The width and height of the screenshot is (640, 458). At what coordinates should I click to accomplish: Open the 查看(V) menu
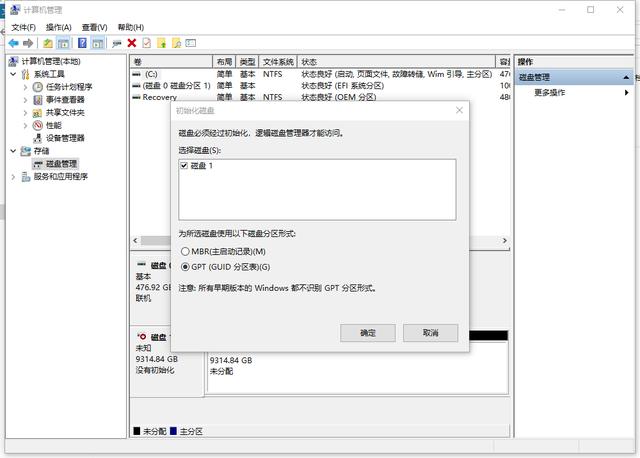point(94,27)
